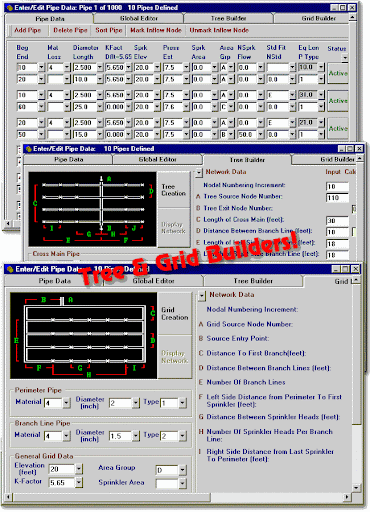Open Global Editor tab in bottom window
370x512 pixels.
[x=153, y=281]
